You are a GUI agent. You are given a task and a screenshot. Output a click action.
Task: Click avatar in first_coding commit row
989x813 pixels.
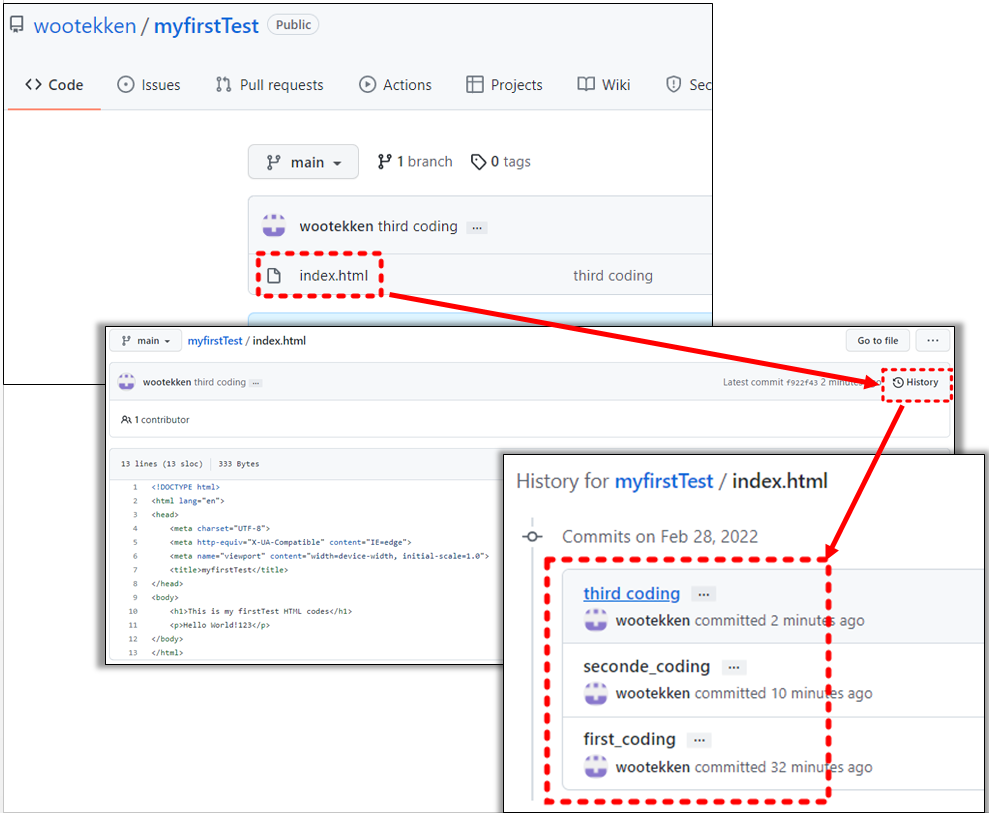[x=595, y=767]
